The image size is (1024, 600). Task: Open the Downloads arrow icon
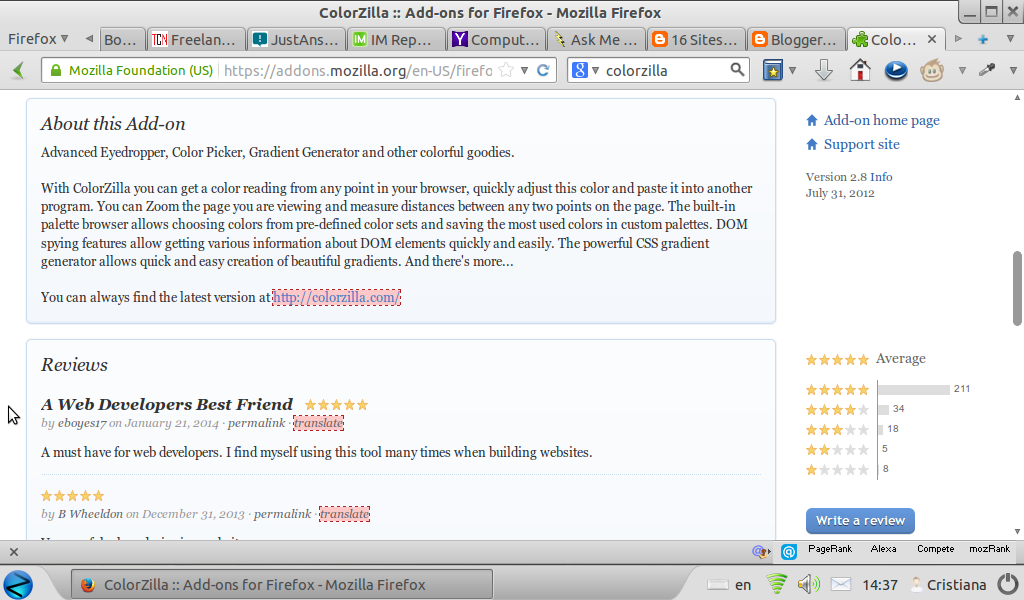click(x=824, y=70)
